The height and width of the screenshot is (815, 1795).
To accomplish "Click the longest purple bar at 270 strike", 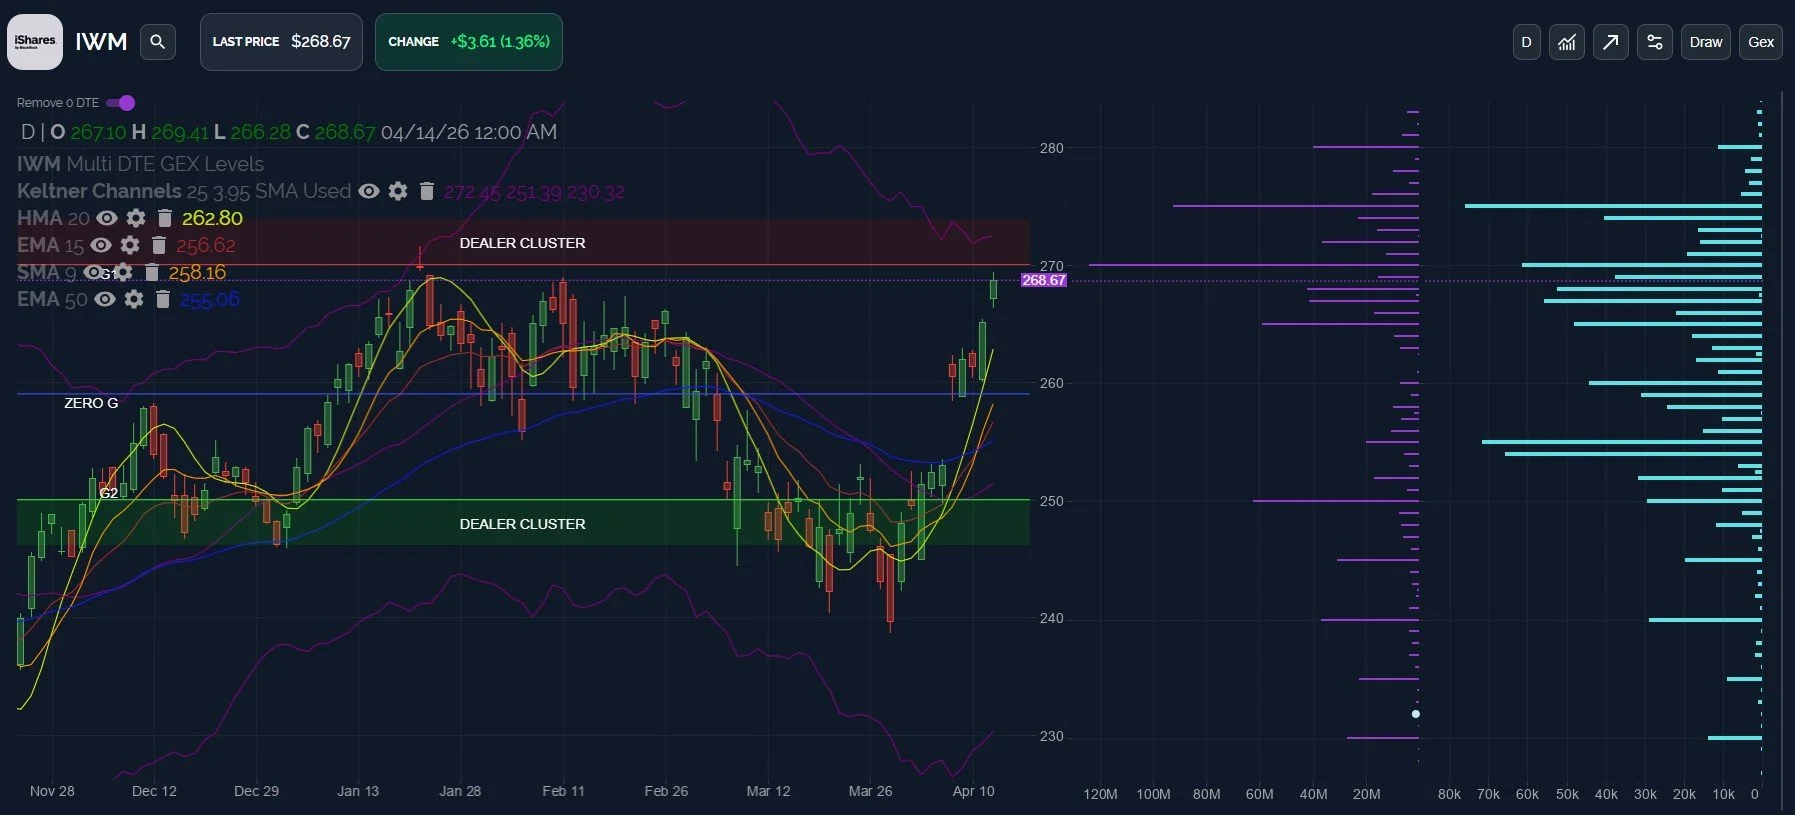I will click(1253, 265).
